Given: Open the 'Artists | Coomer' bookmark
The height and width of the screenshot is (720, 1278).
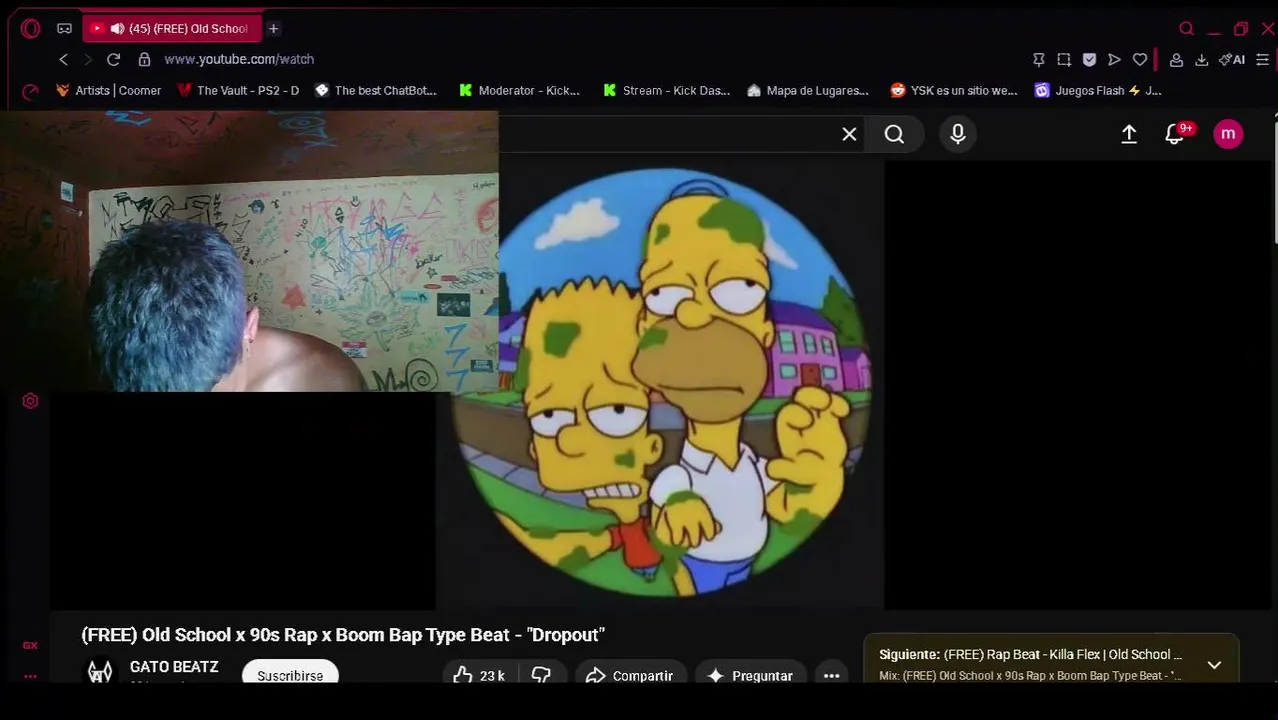Looking at the screenshot, I should 108,91.
